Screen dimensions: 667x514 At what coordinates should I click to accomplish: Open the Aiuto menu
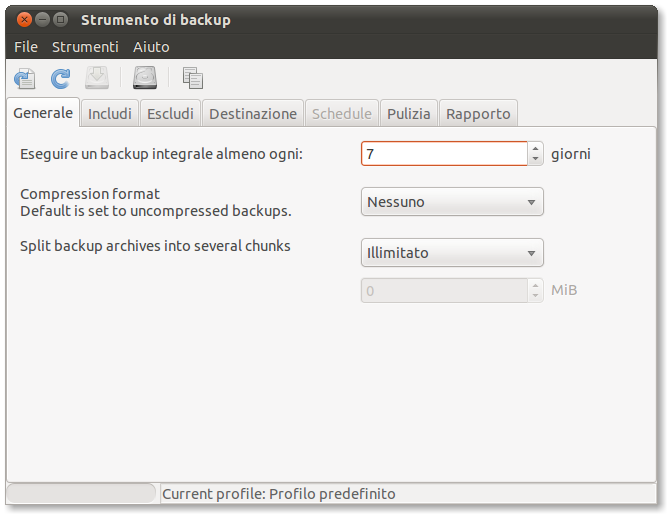[x=151, y=47]
